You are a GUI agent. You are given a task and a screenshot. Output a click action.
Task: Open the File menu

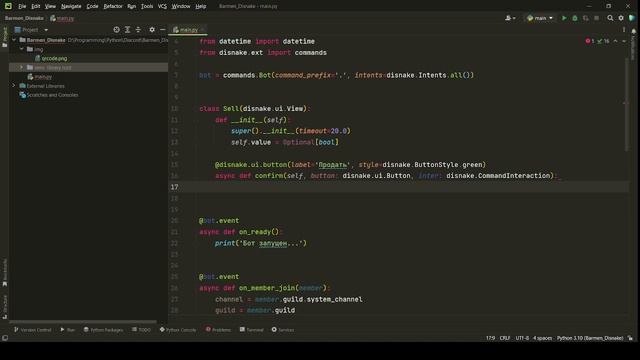click(22, 7)
